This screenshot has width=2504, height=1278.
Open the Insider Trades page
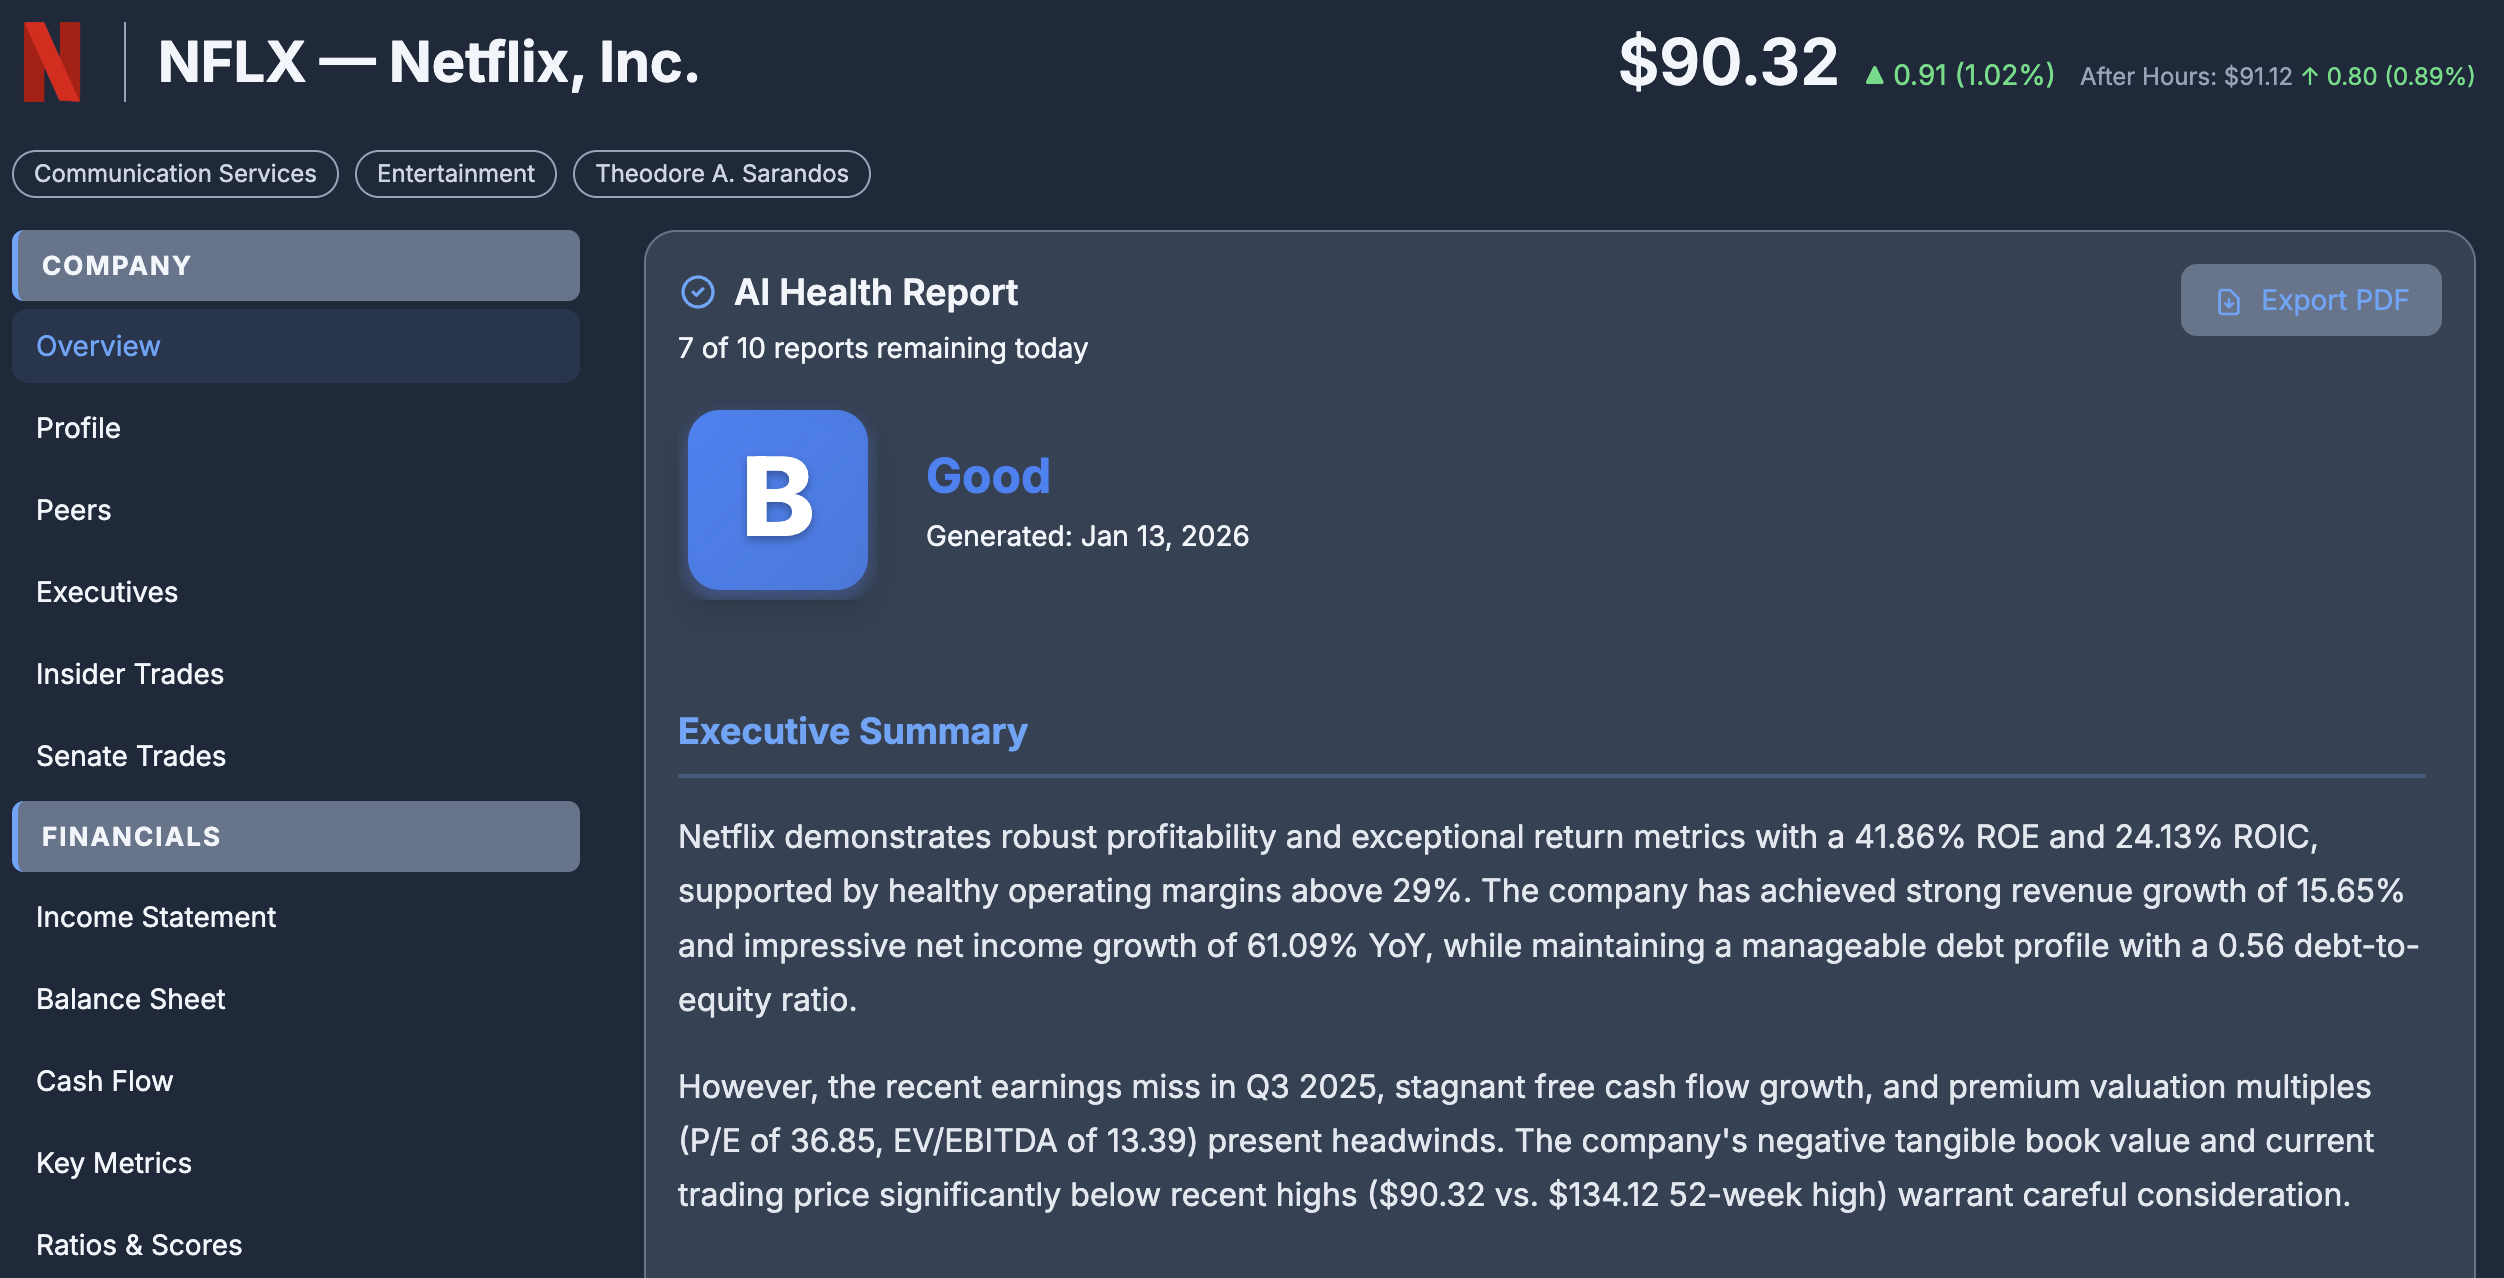pyautogui.click(x=130, y=674)
